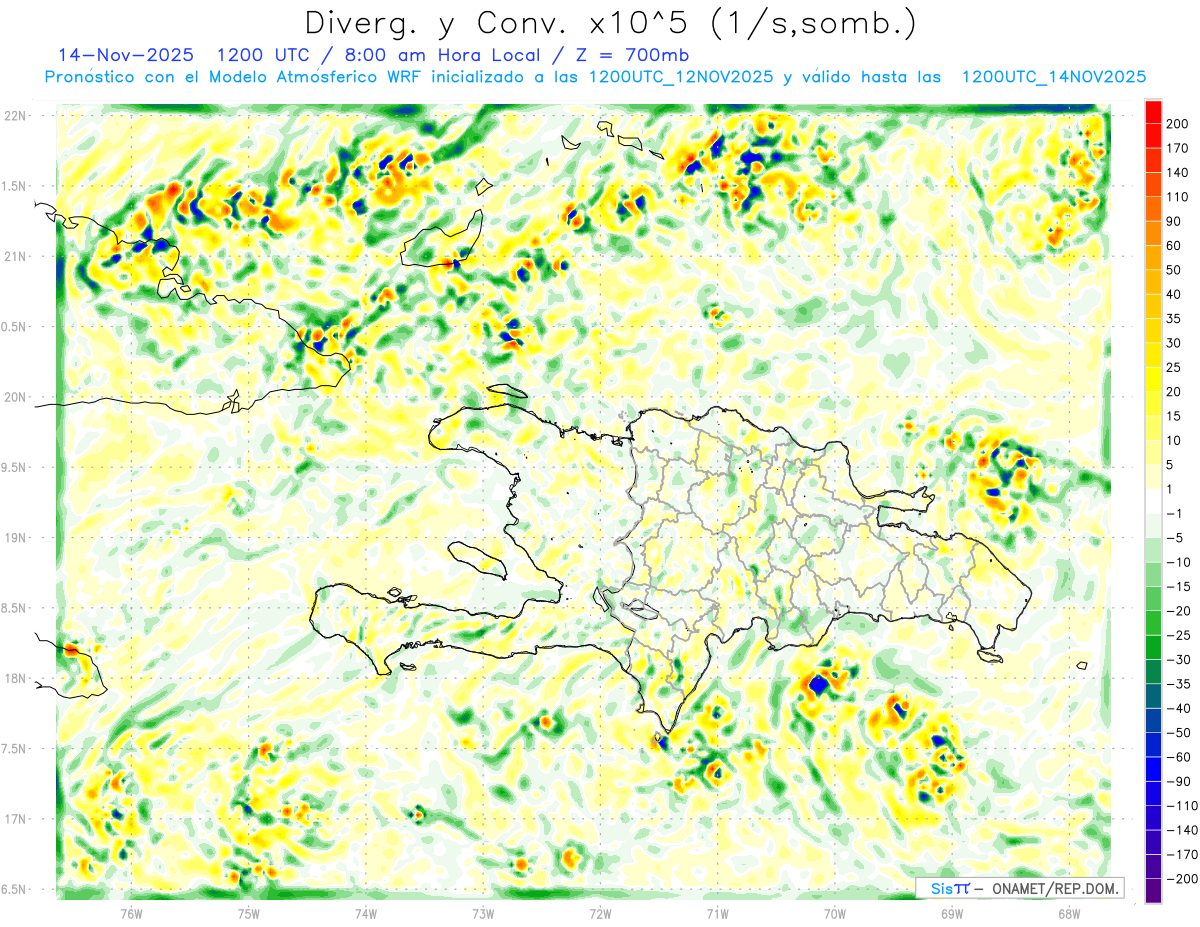
Task: Click the colorbar value 170
Action: point(1179,148)
